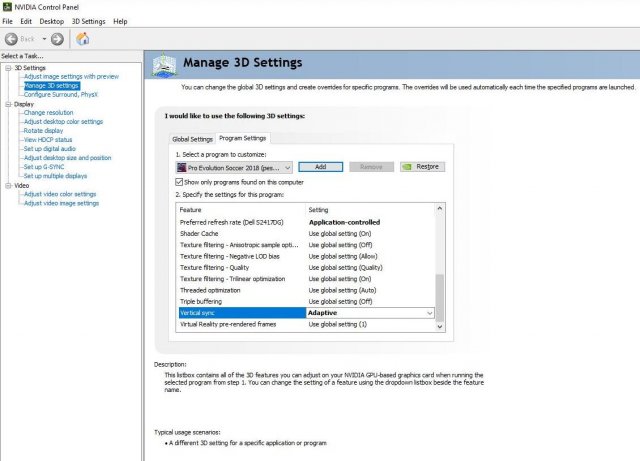The image size is (640, 461).
Task: Click the Manage 3D Settings header icon
Action: pos(164,64)
